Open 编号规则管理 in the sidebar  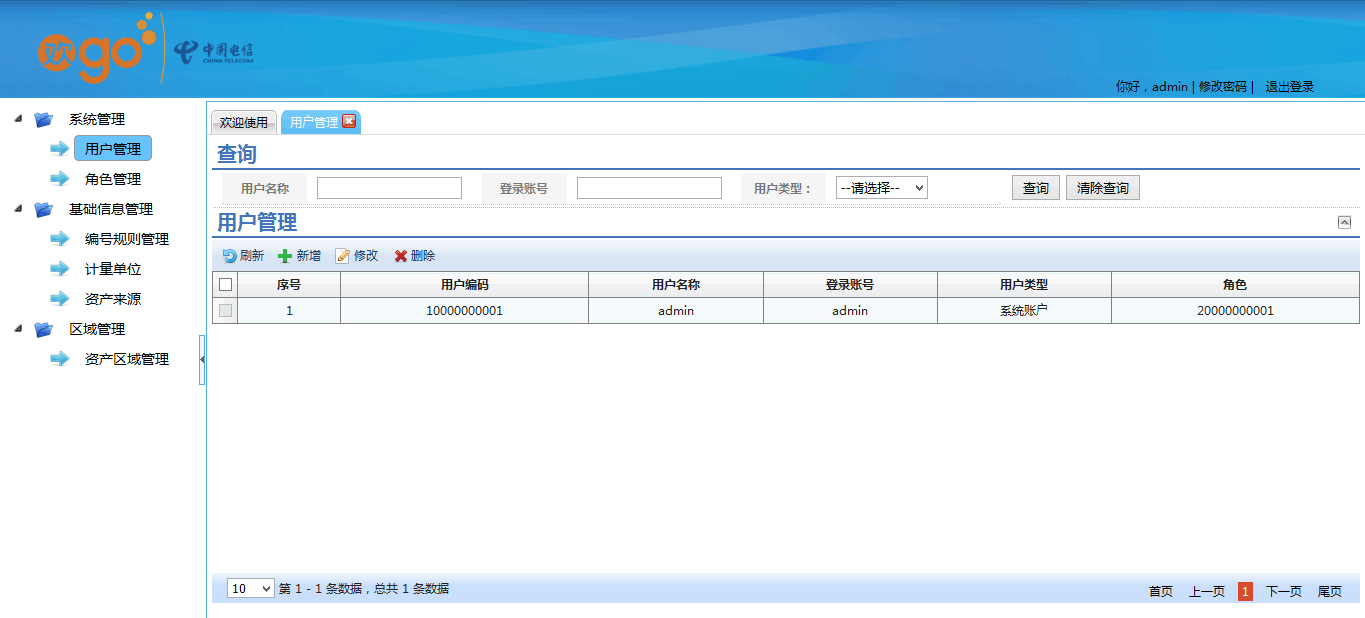coord(127,239)
